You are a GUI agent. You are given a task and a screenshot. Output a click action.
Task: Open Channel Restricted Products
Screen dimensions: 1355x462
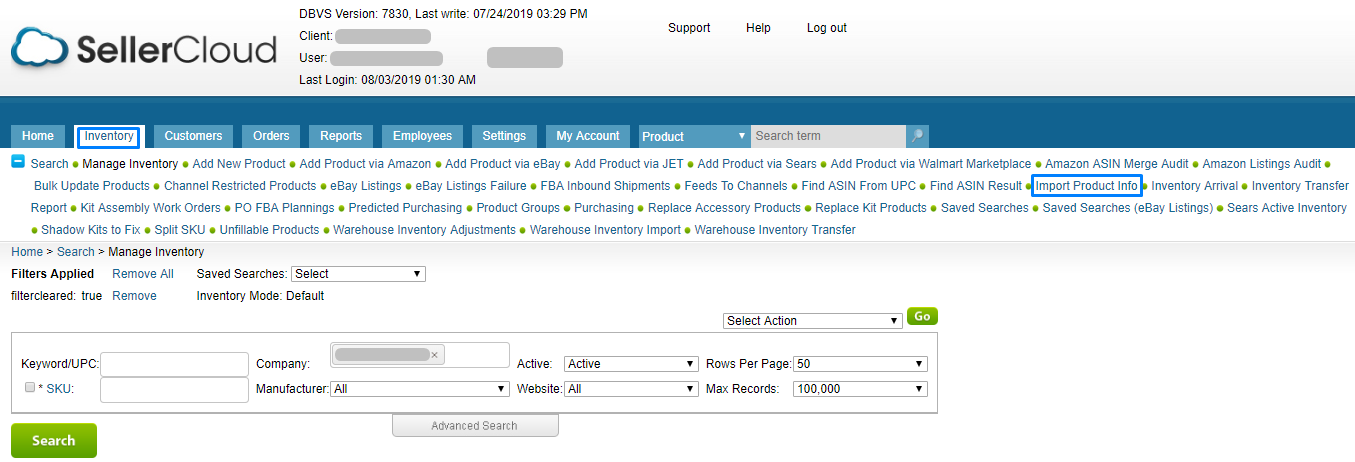pos(240,186)
